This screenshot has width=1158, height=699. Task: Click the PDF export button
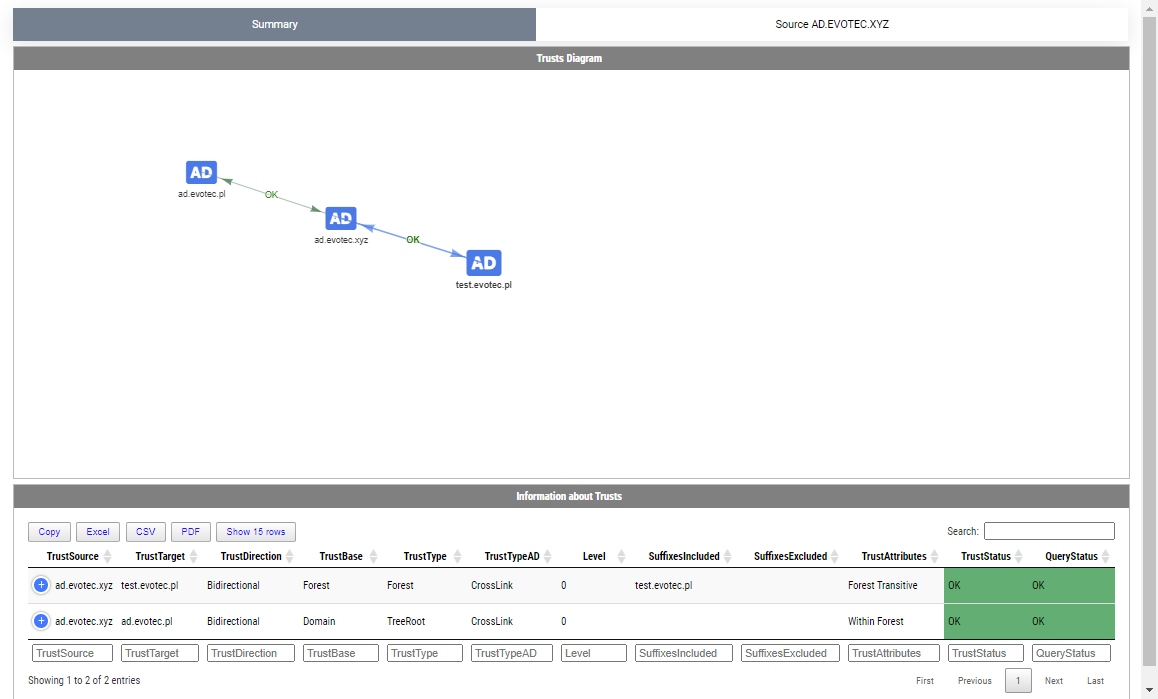pos(190,532)
